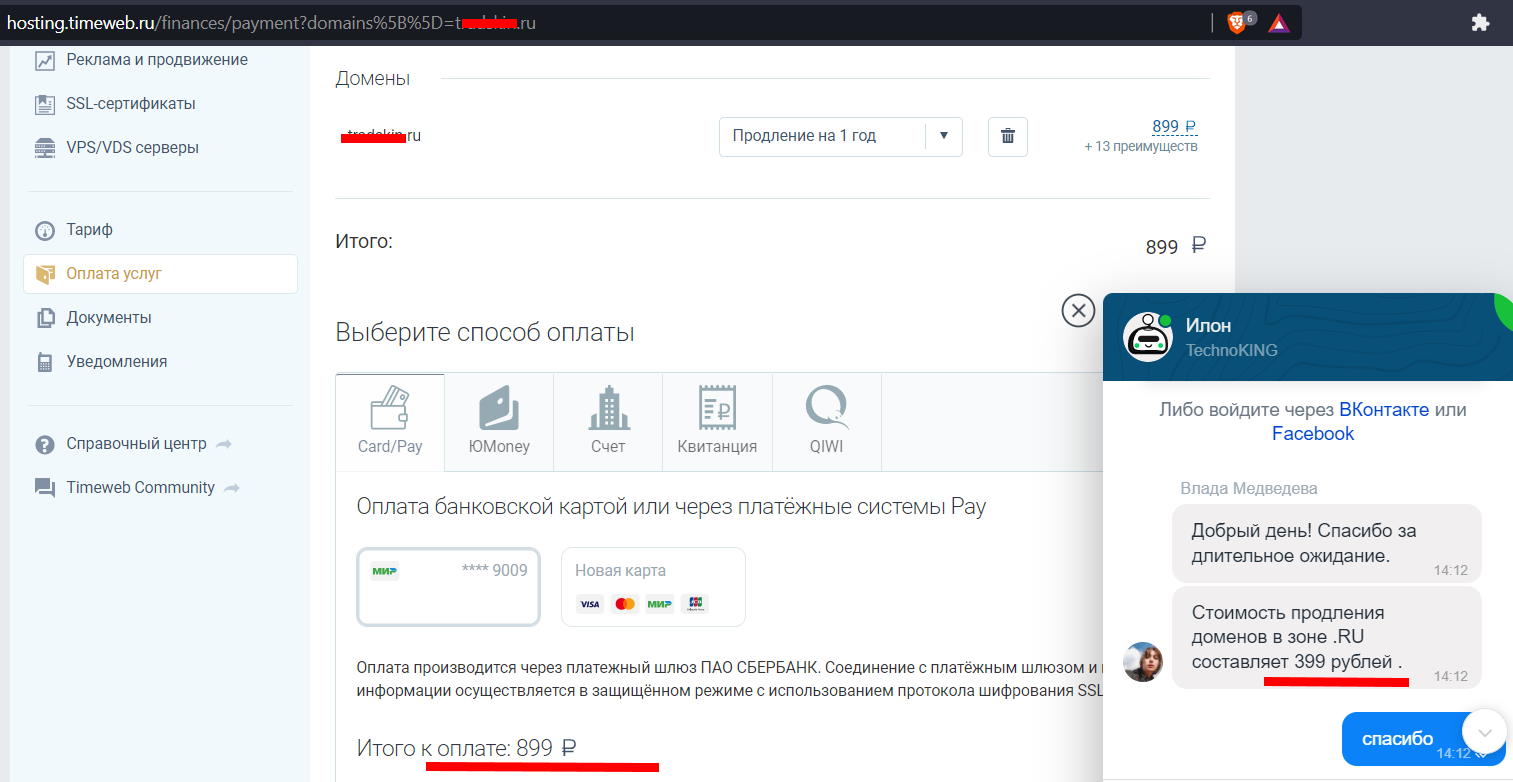Click the SSL-сертификаты sidebar icon
The image size is (1513, 782).
45,104
